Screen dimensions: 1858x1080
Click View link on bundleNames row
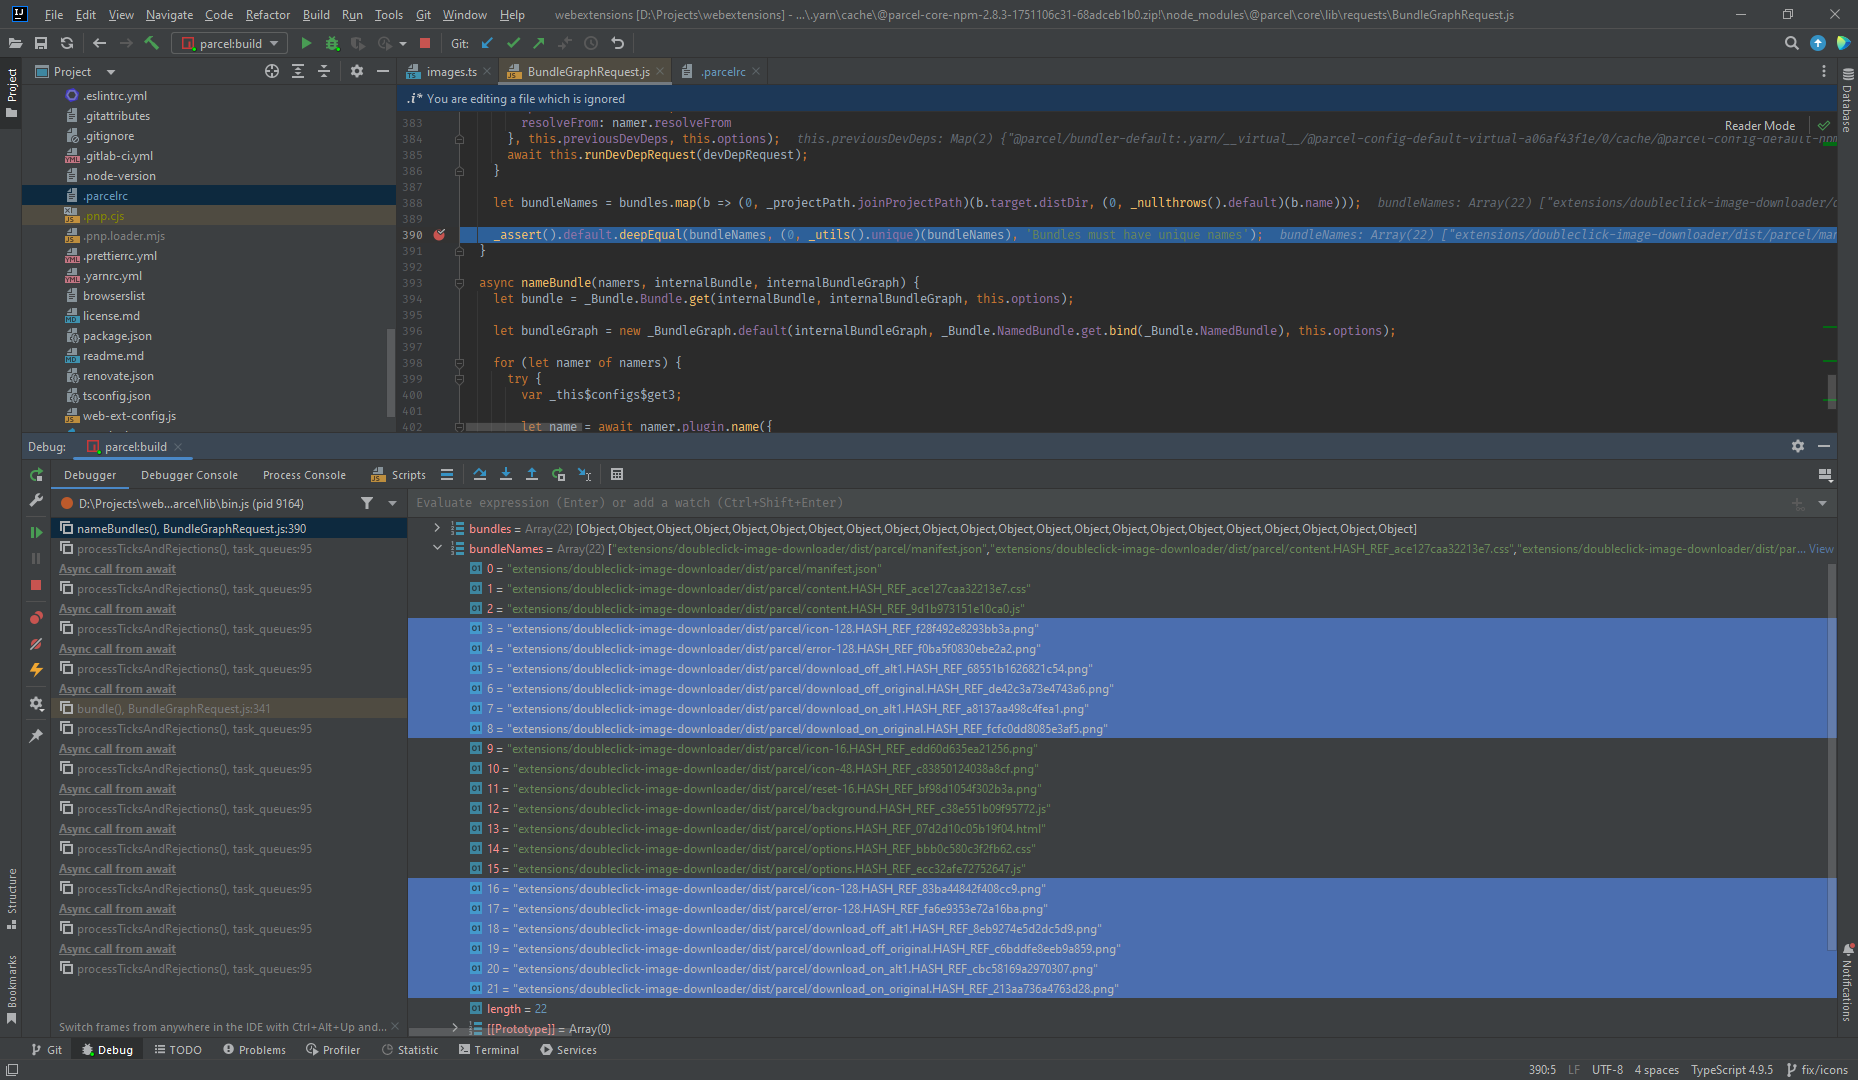(x=1822, y=548)
